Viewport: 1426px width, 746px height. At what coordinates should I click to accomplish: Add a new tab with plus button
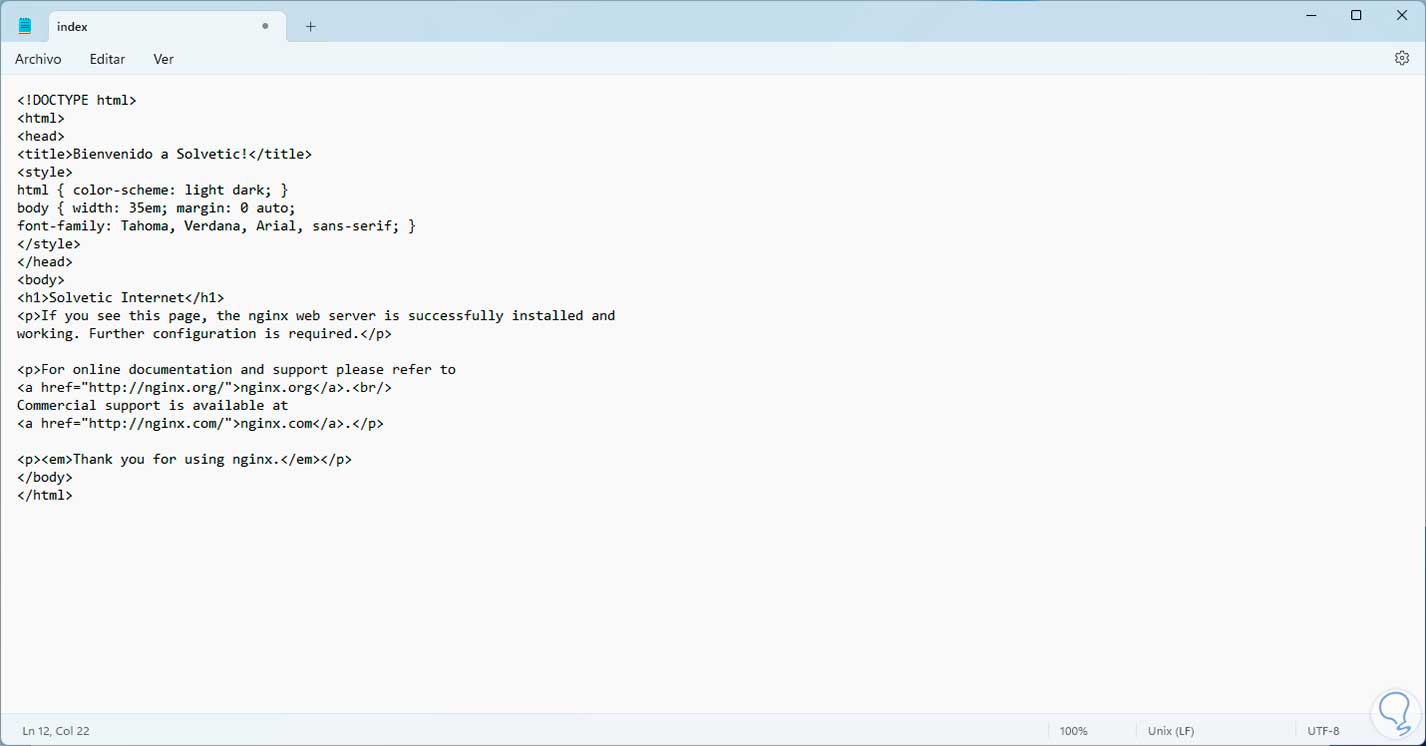coord(310,27)
